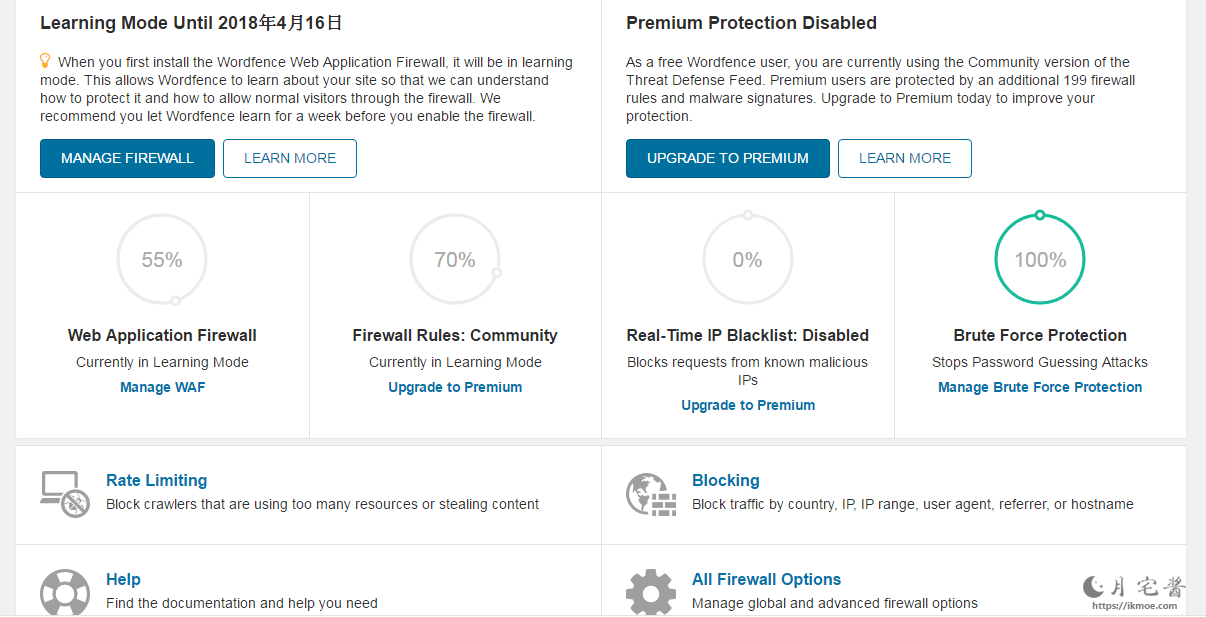Click Learn More beside Manage Firewall
The width and height of the screenshot is (1206, 617).
[x=290, y=158]
